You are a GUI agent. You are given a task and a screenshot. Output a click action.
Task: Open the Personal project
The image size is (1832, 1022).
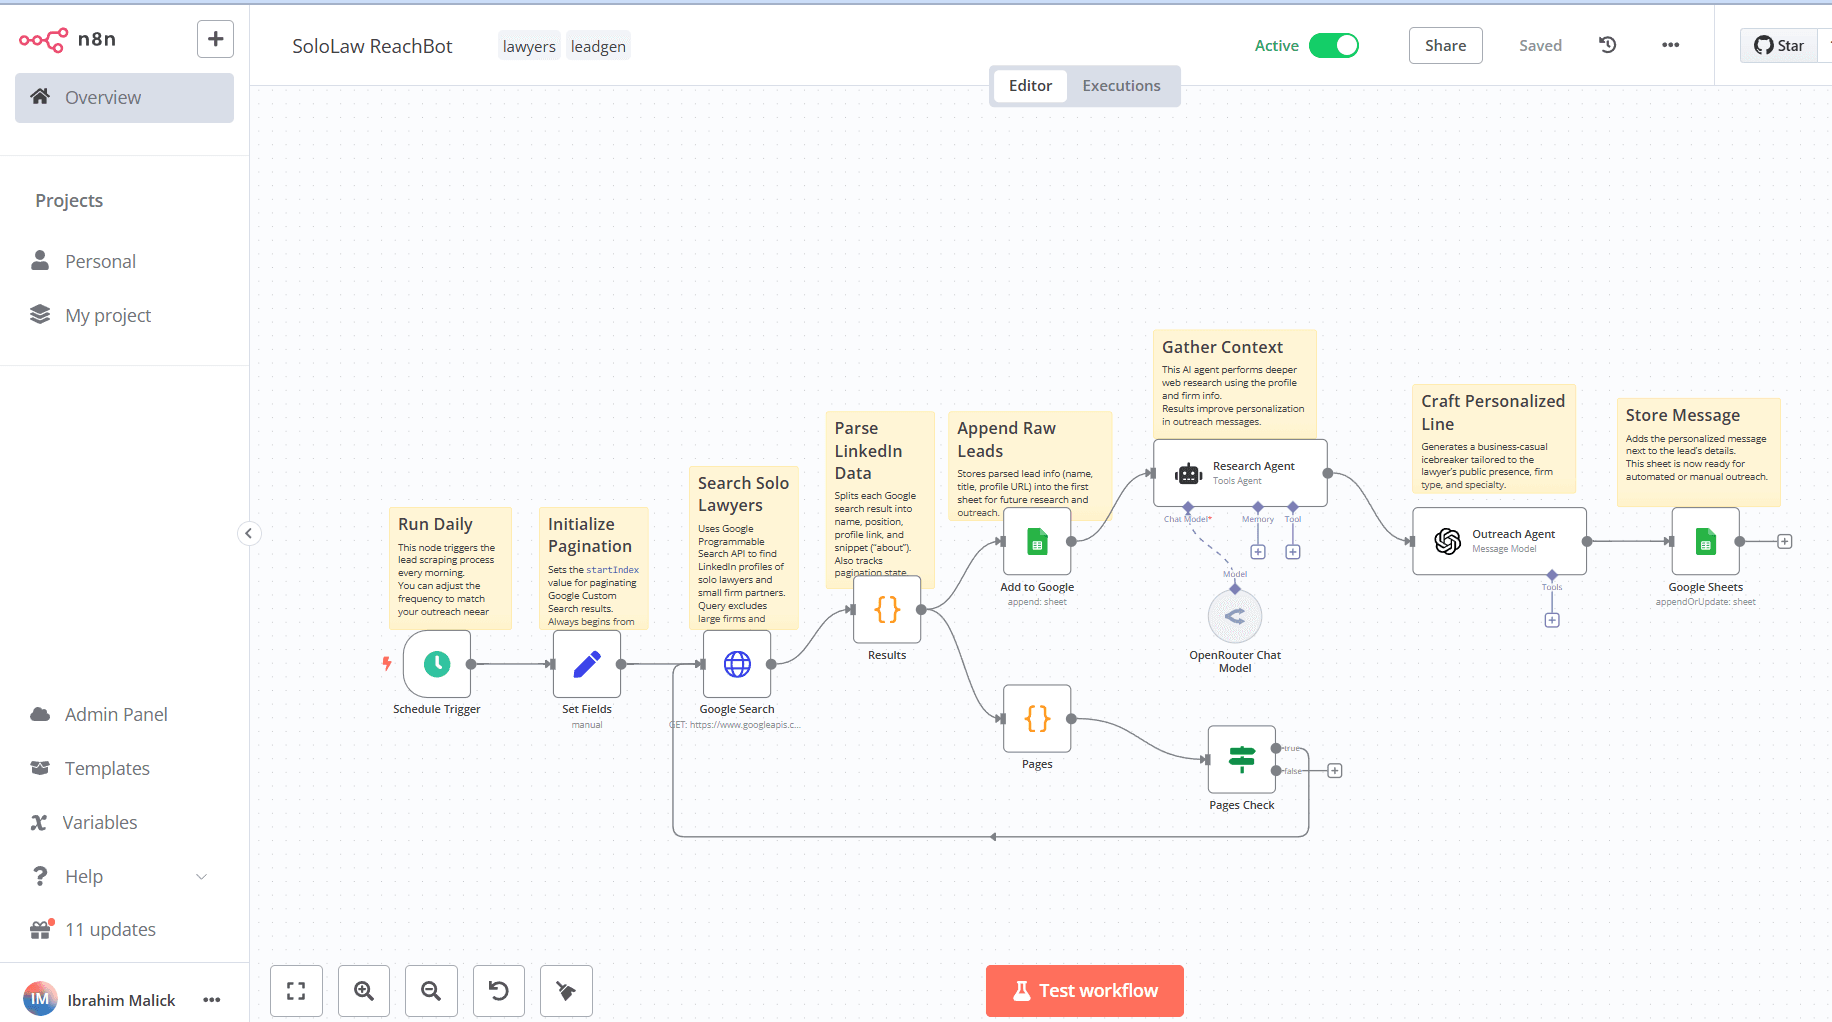[124, 261]
